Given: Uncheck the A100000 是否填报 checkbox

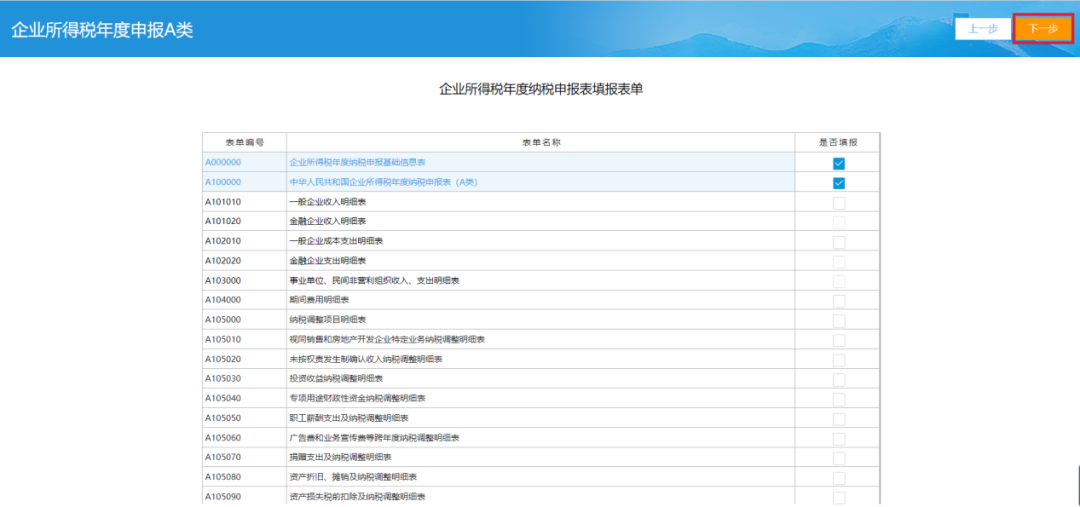Looking at the screenshot, I should tap(838, 183).
